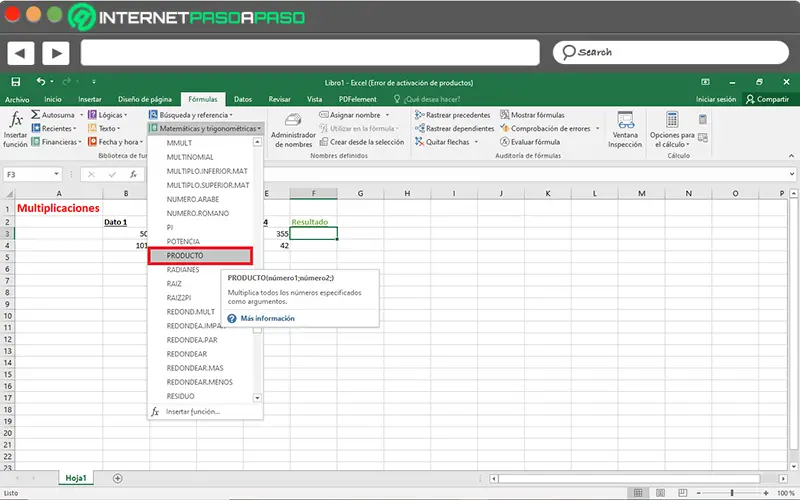Switch to the Datos ribbon tab
Viewport: 800px width, 500px height.
tap(243, 99)
